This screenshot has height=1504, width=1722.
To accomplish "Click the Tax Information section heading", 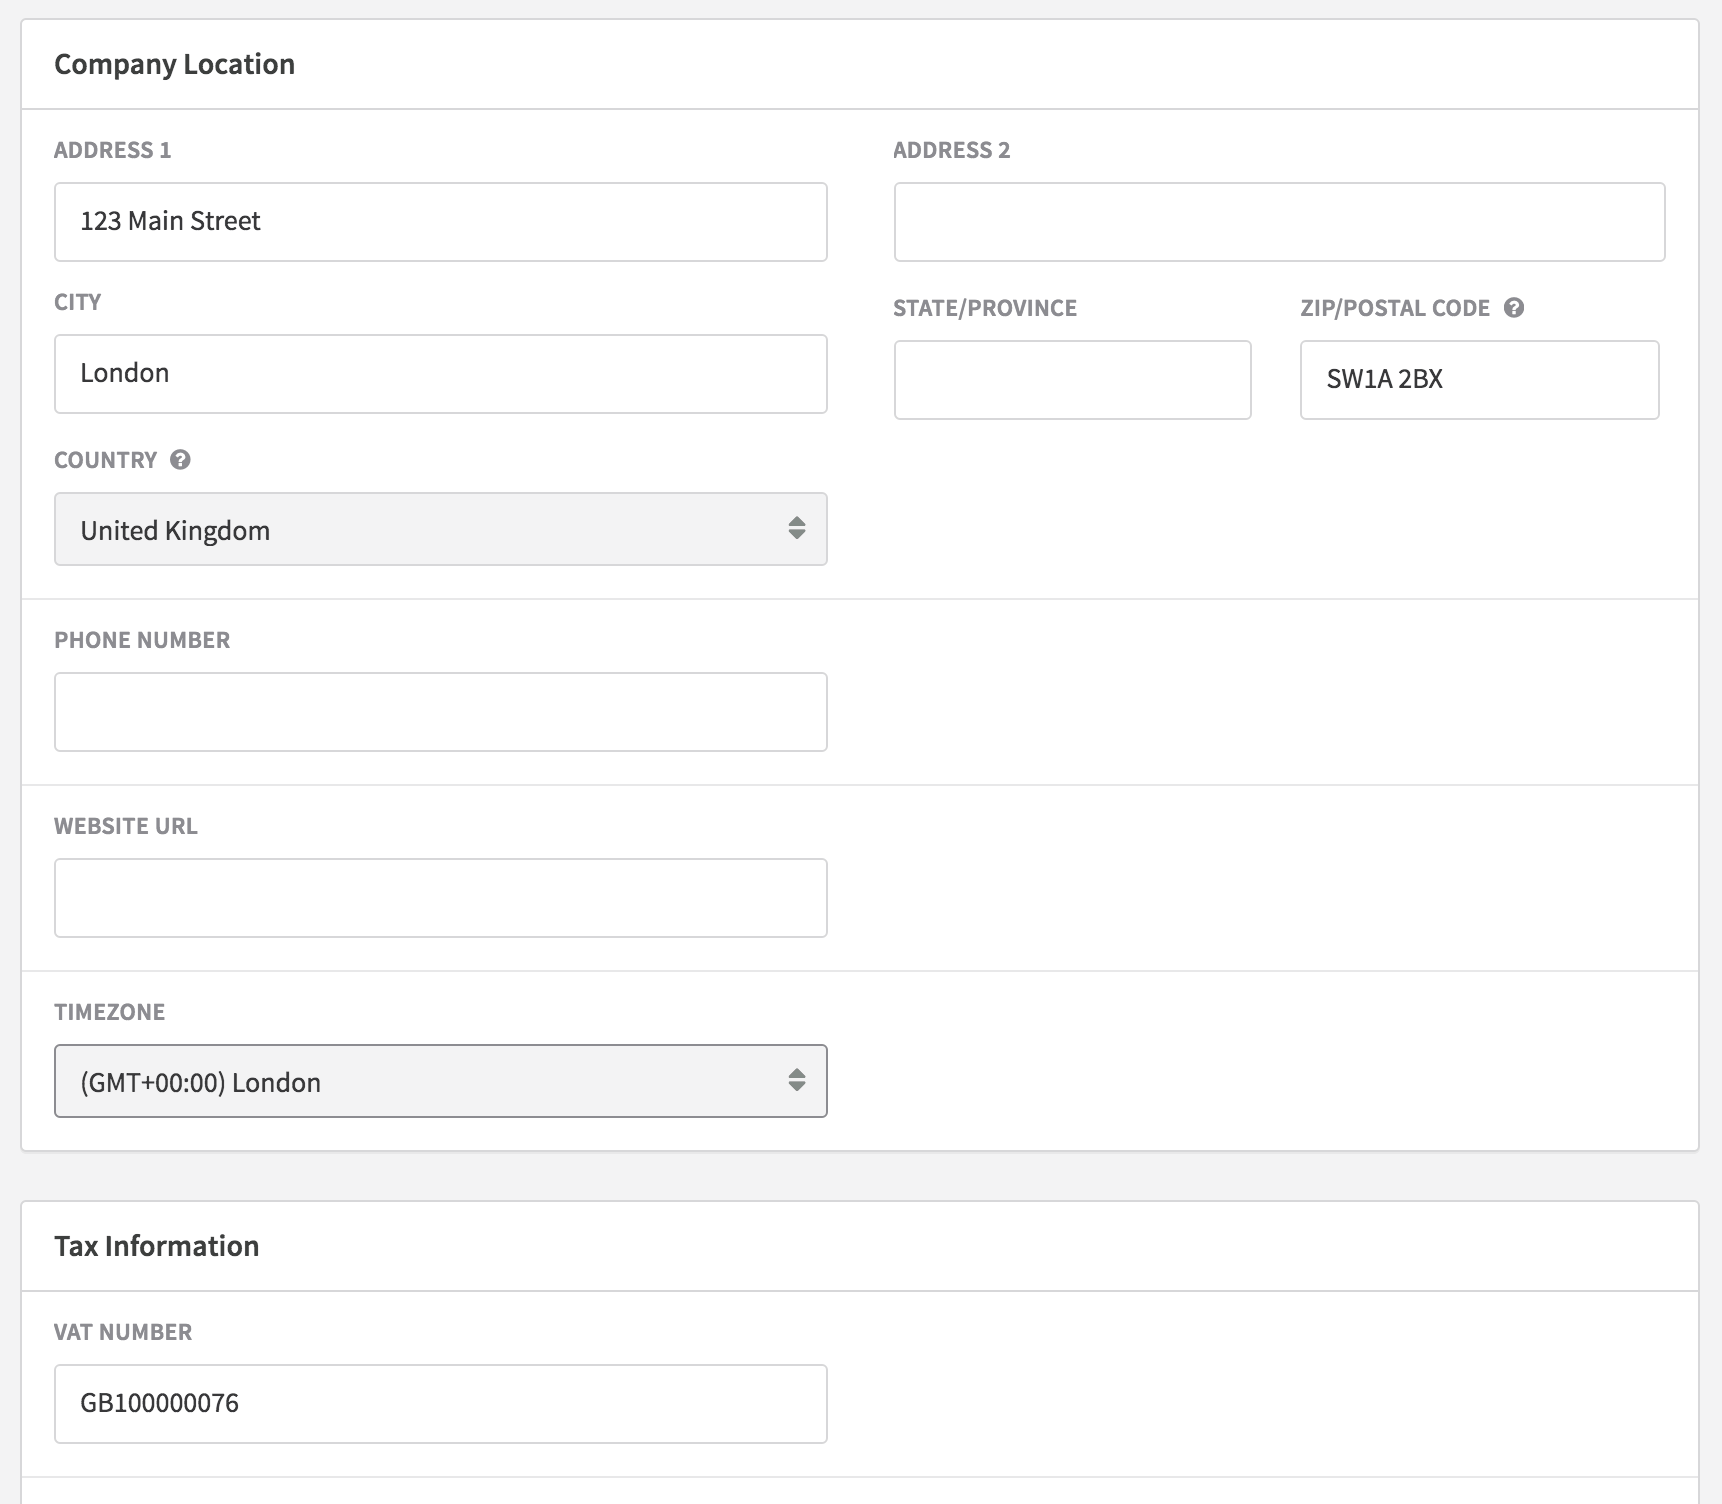I will coord(157,1246).
